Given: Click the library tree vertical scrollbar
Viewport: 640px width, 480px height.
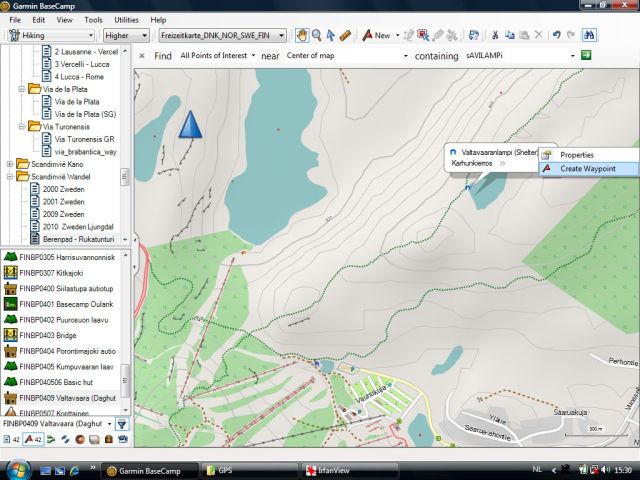Looking at the screenshot, I should pyautogui.click(x=126, y=176).
